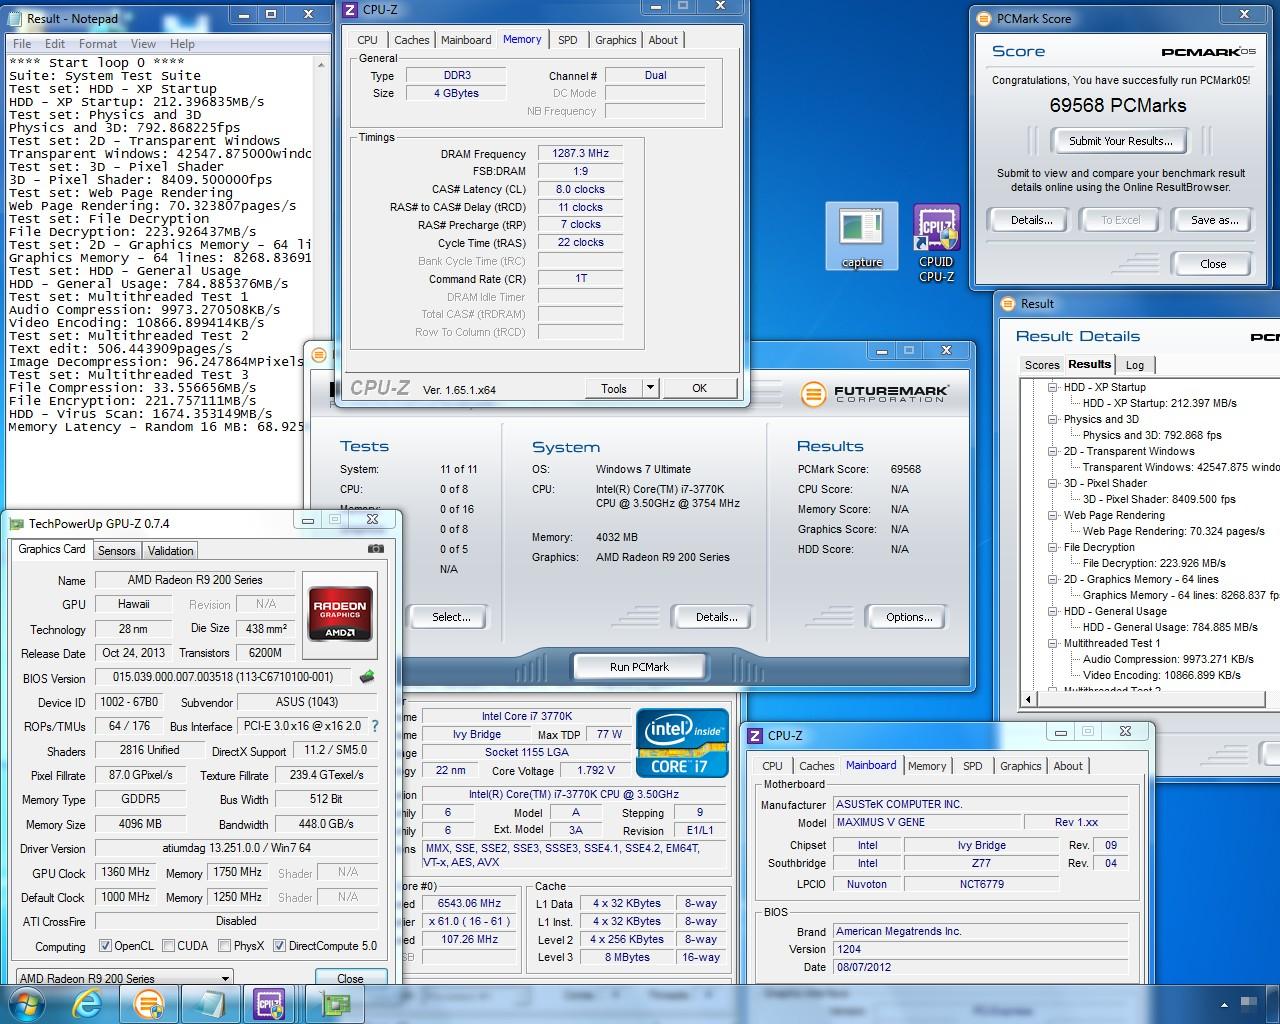Switch to the Scores tab in Result Details

[x=1042, y=365]
